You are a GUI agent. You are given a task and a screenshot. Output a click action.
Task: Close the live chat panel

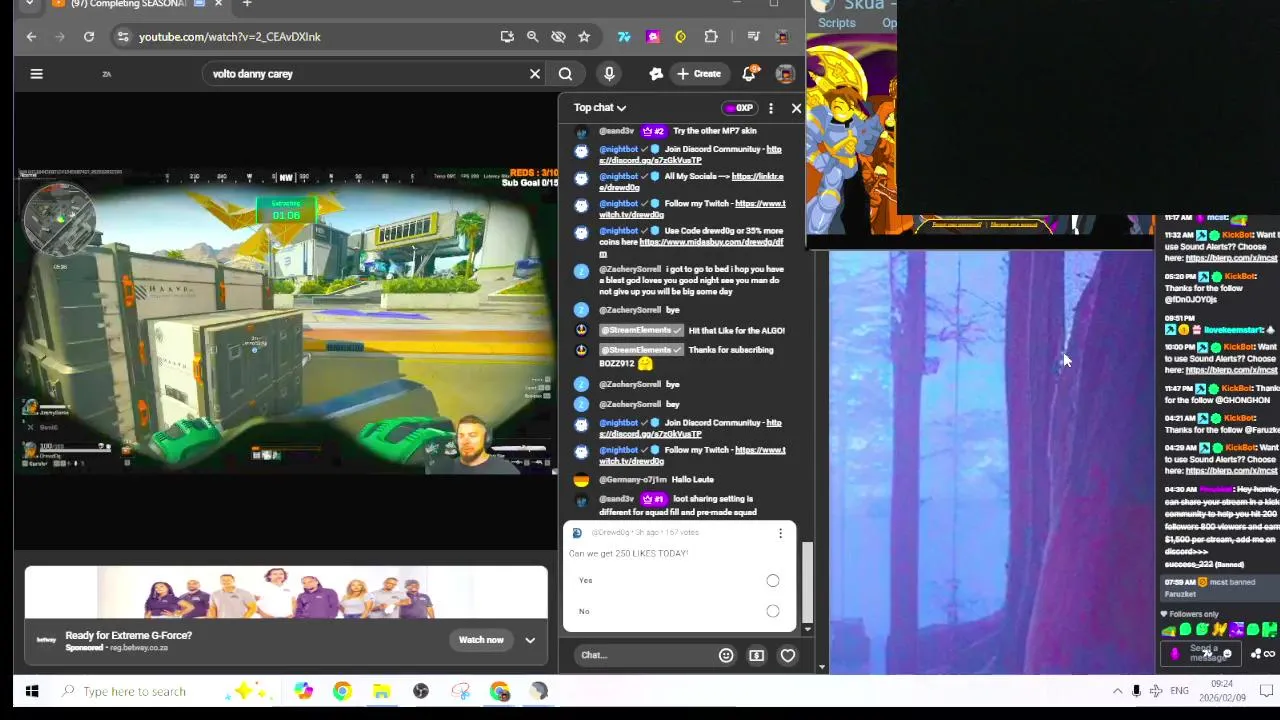[796, 108]
